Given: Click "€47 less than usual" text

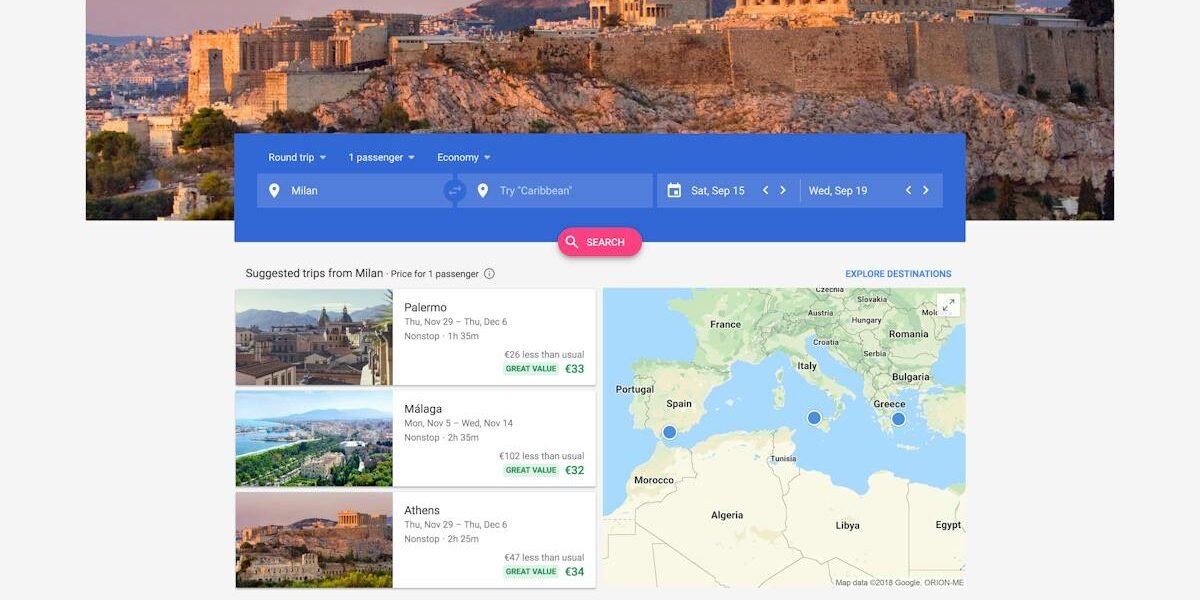Looking at the screenshot, I should coord(544,558).
